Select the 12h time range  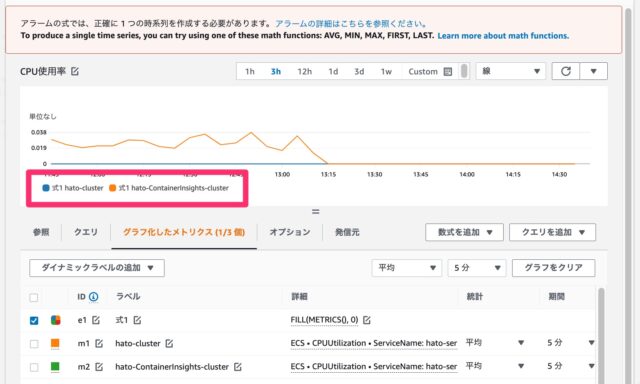point(304,71)
